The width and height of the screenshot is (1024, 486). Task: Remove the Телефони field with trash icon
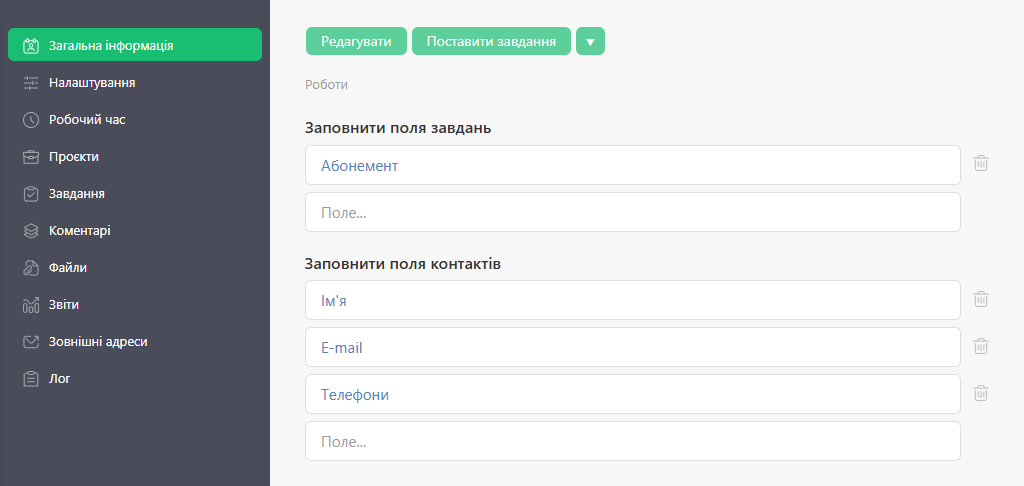pyautogui.click(x=981, y=393)
